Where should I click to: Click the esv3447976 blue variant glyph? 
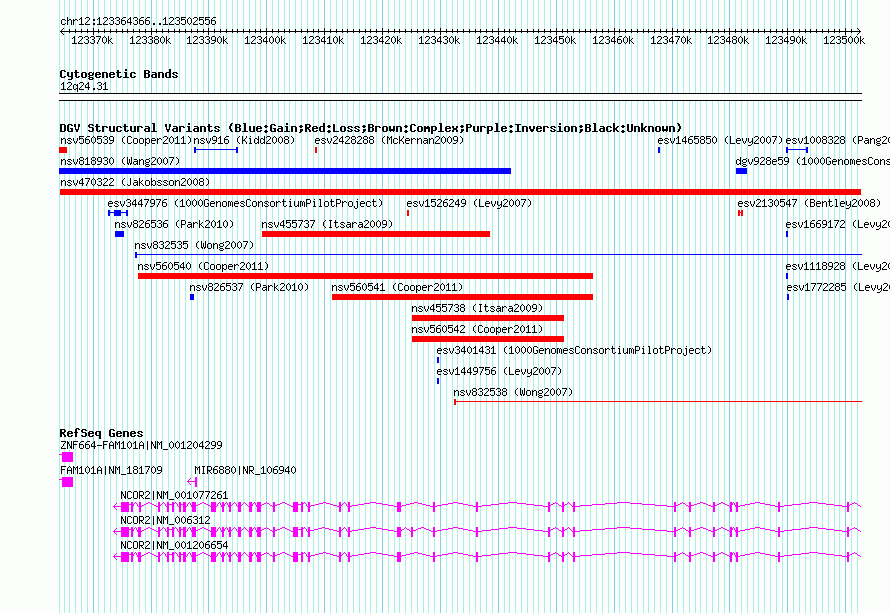tap(118, 213)
